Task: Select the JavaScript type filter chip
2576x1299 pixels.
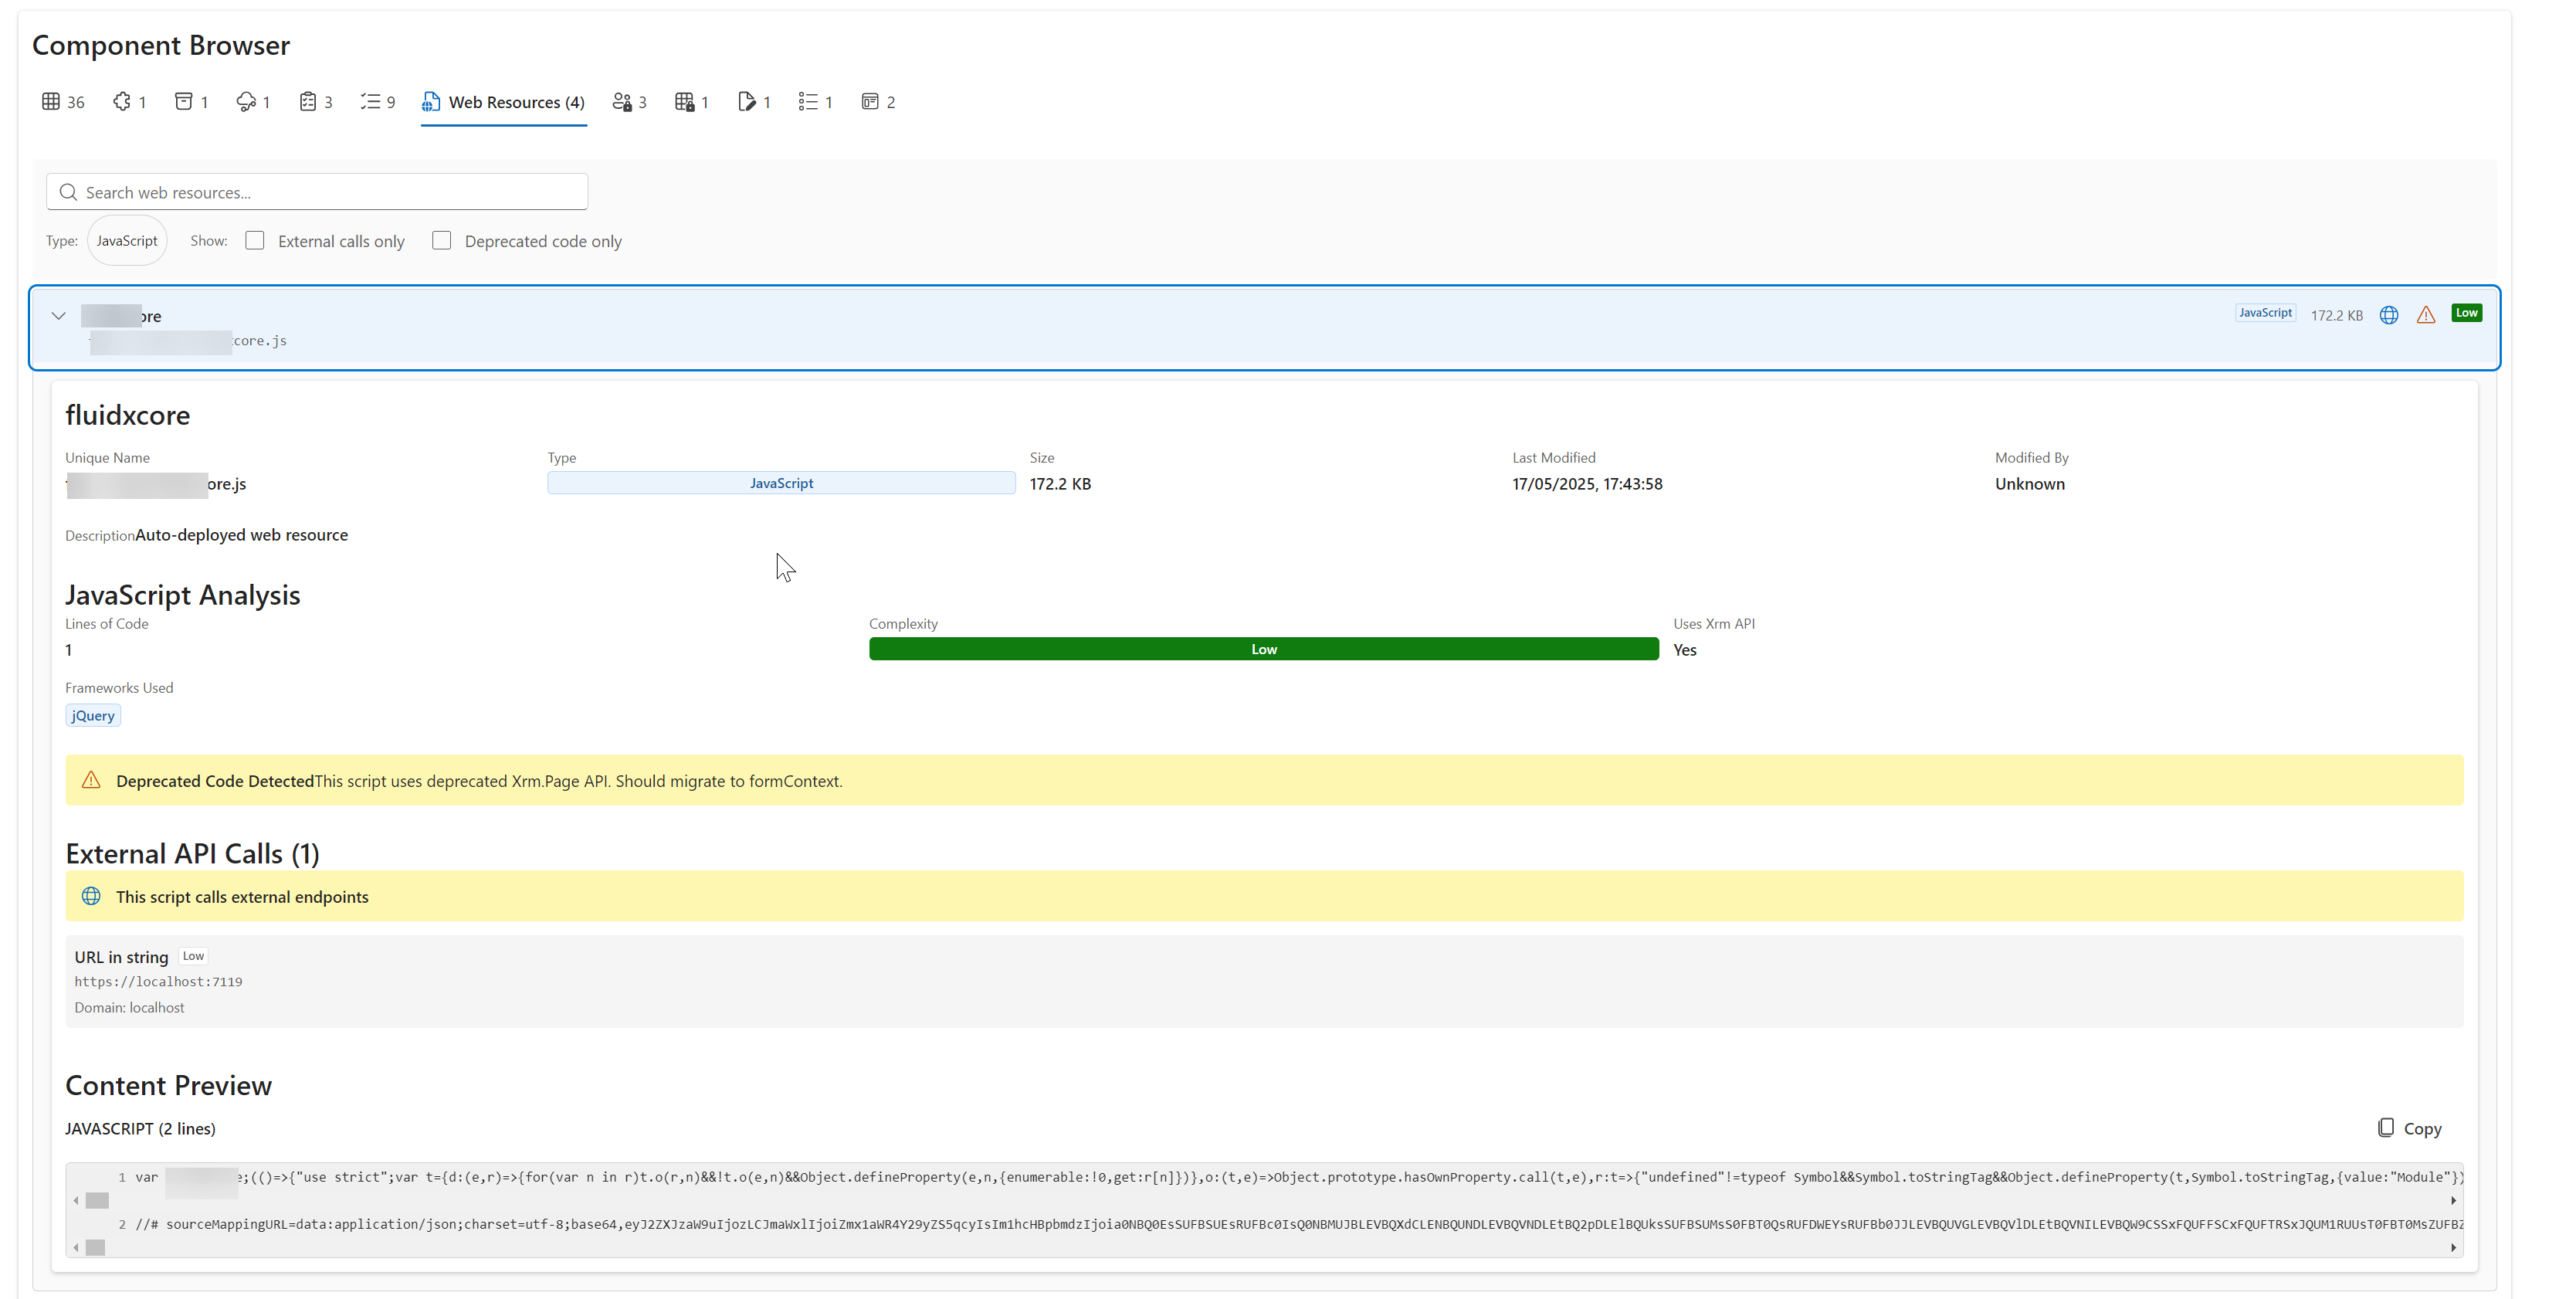Action: [127, 241]
